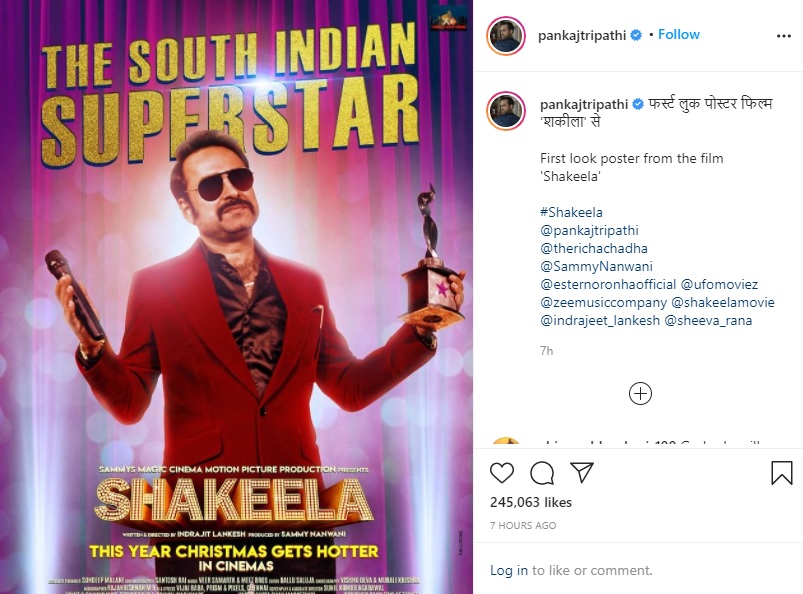Share the post using the paper plane icon
This screenshot has height=594, width=803.
582,472
